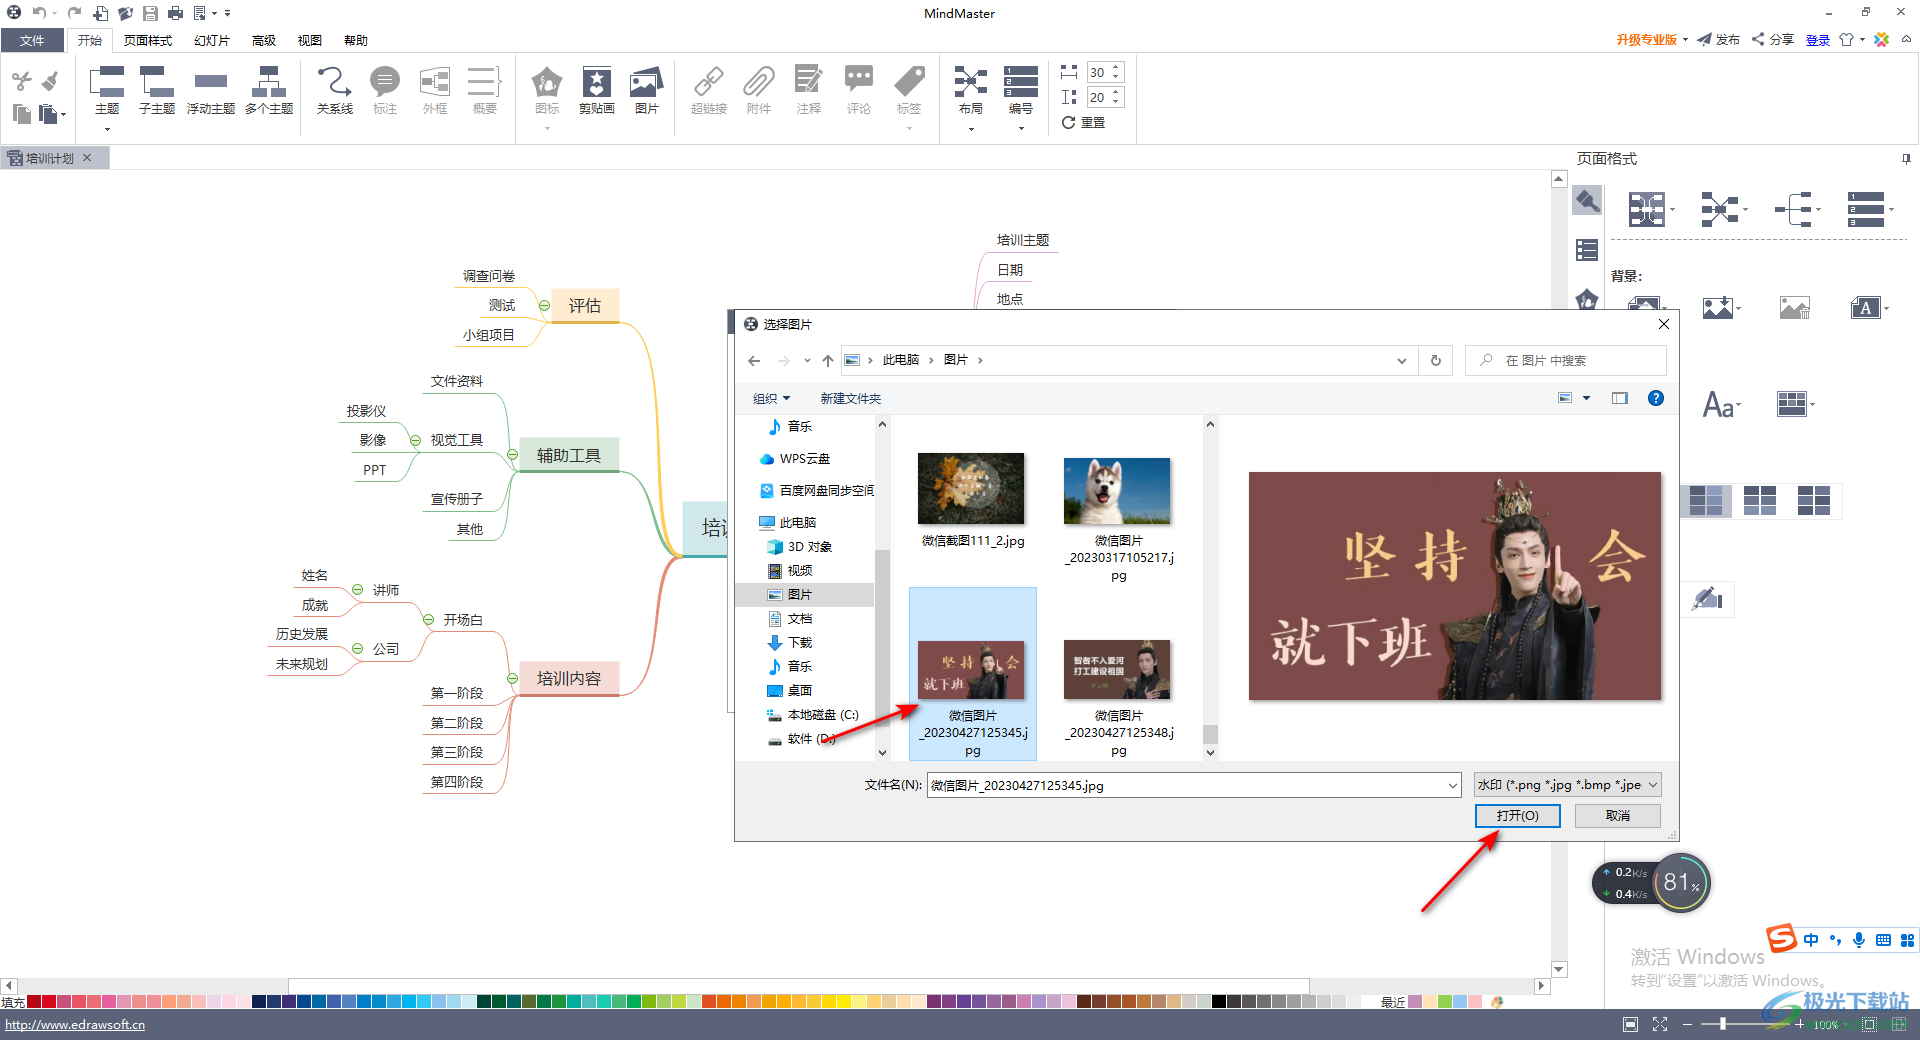Click 新建文件夹 in the dialog
This screenshot has height=1040, width=1920.
(x=851, y=398)
